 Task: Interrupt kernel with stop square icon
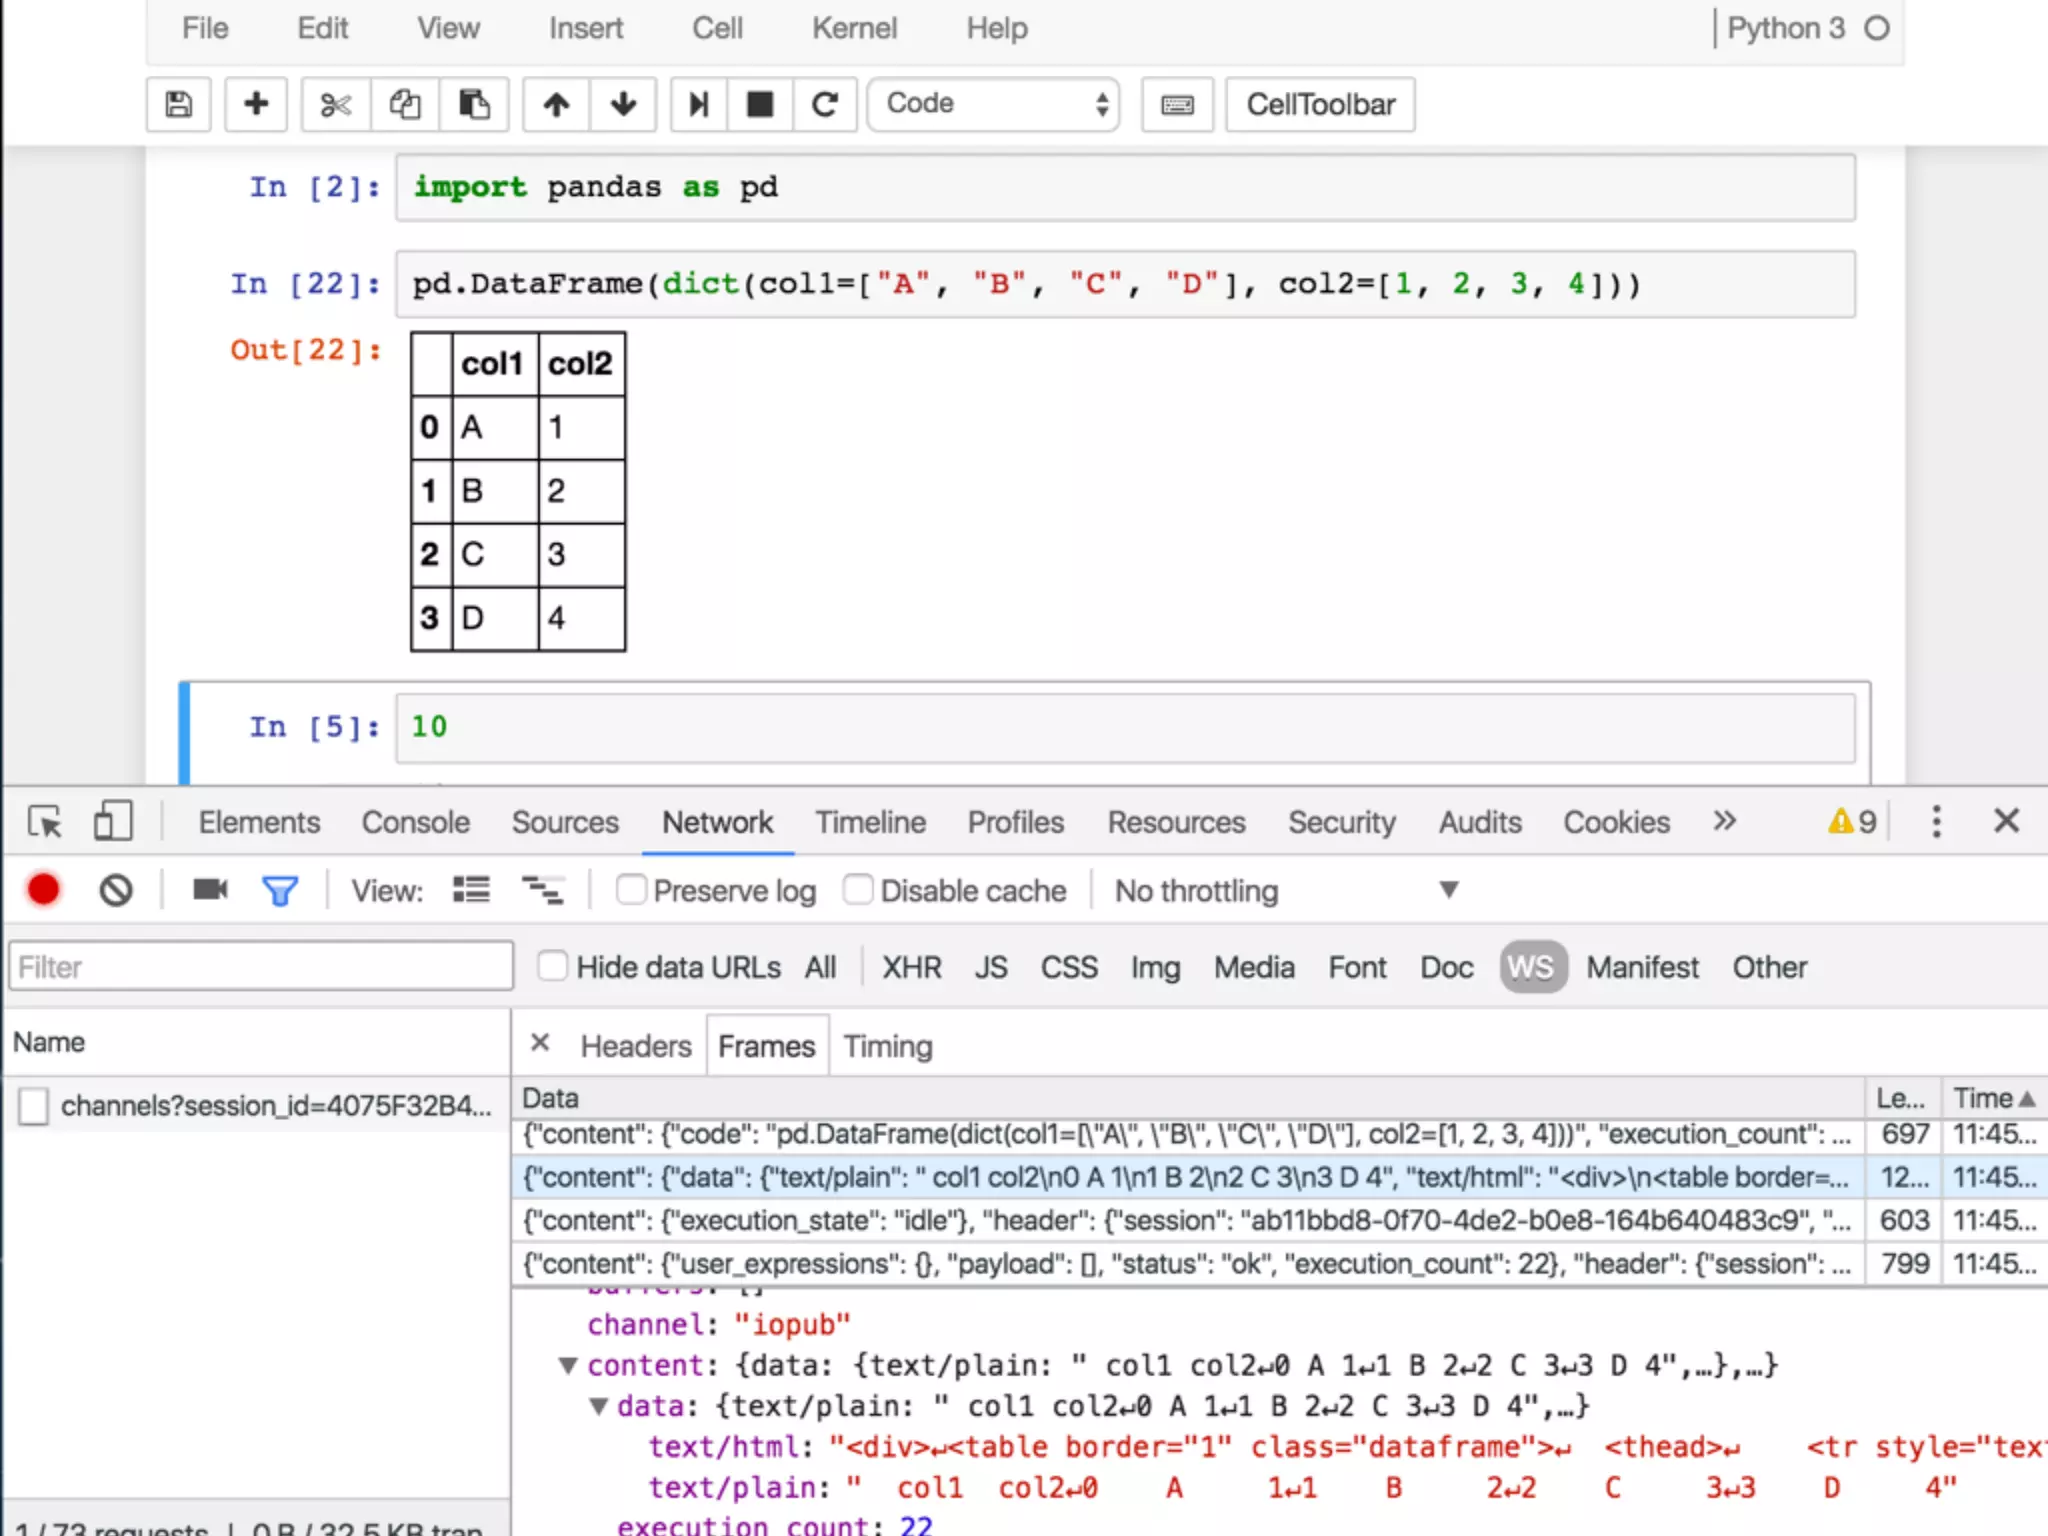[x=760, y=104]
